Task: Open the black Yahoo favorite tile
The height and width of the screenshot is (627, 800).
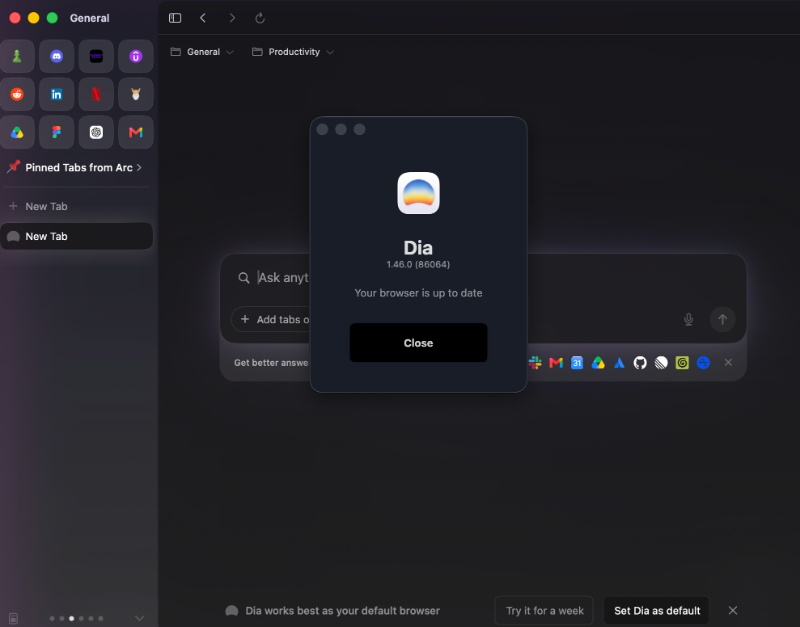Action: (x=96, y=56)
